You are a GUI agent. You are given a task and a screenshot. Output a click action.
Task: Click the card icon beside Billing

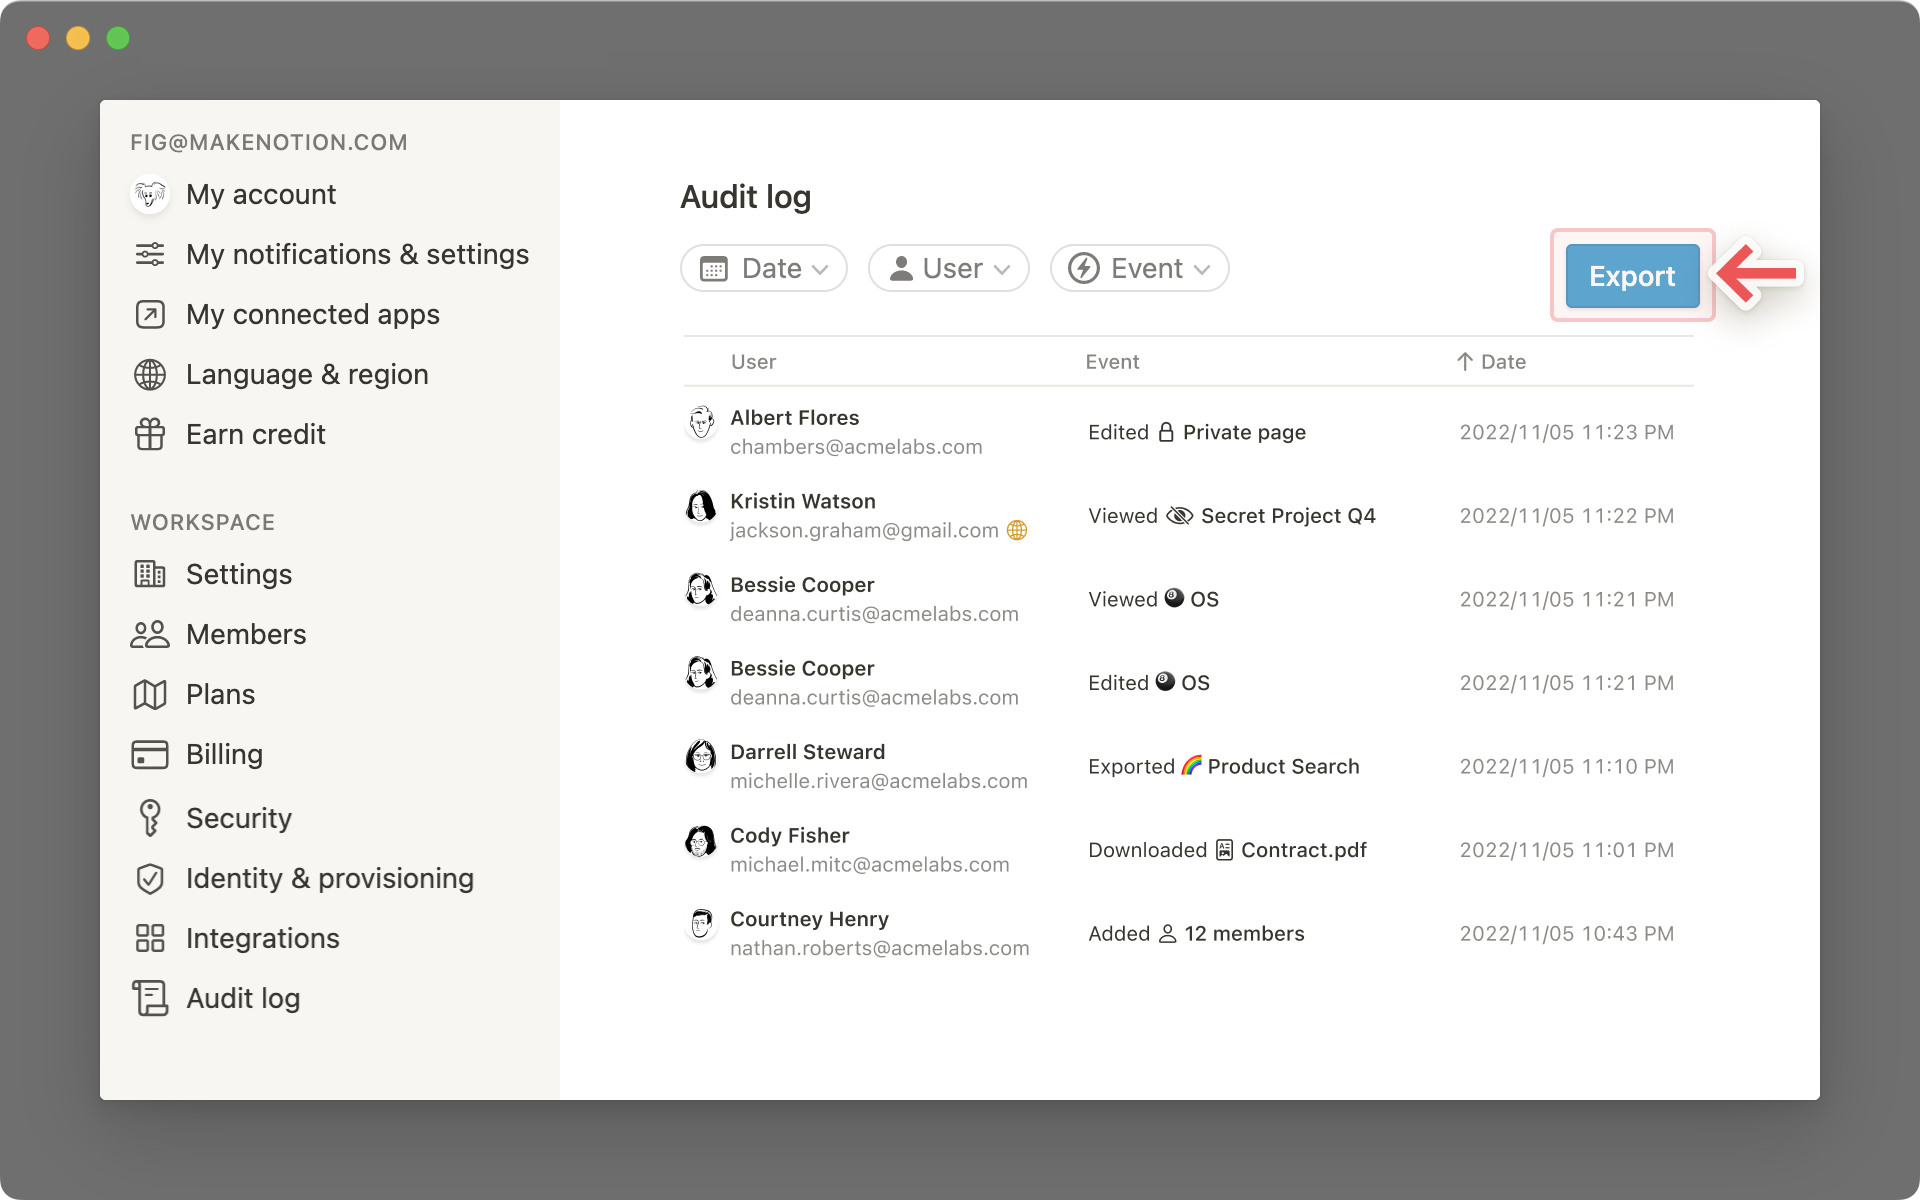coord(150,754)
